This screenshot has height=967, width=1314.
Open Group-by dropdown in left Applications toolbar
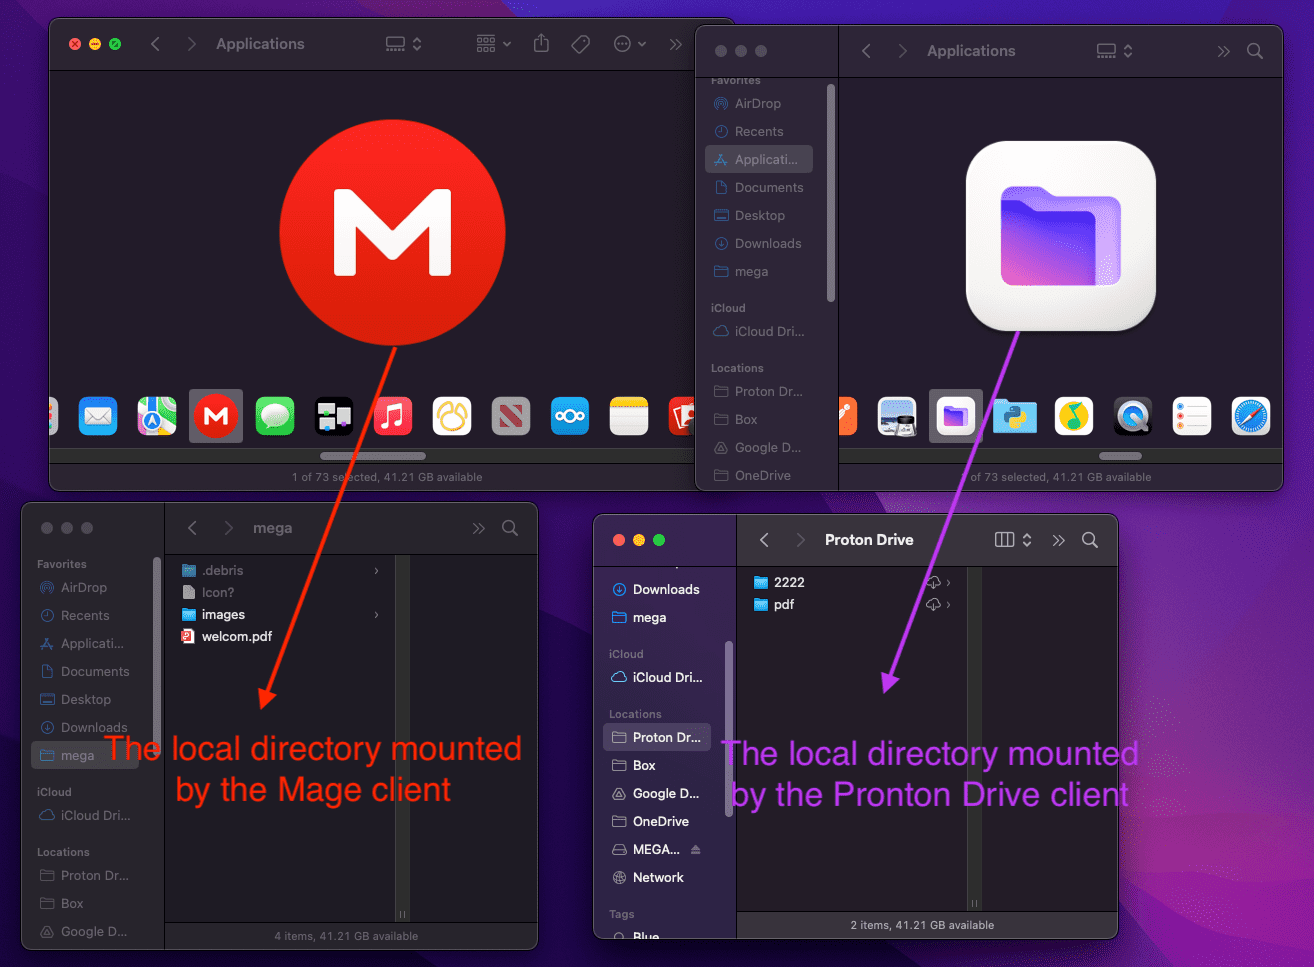coord(494,44)
